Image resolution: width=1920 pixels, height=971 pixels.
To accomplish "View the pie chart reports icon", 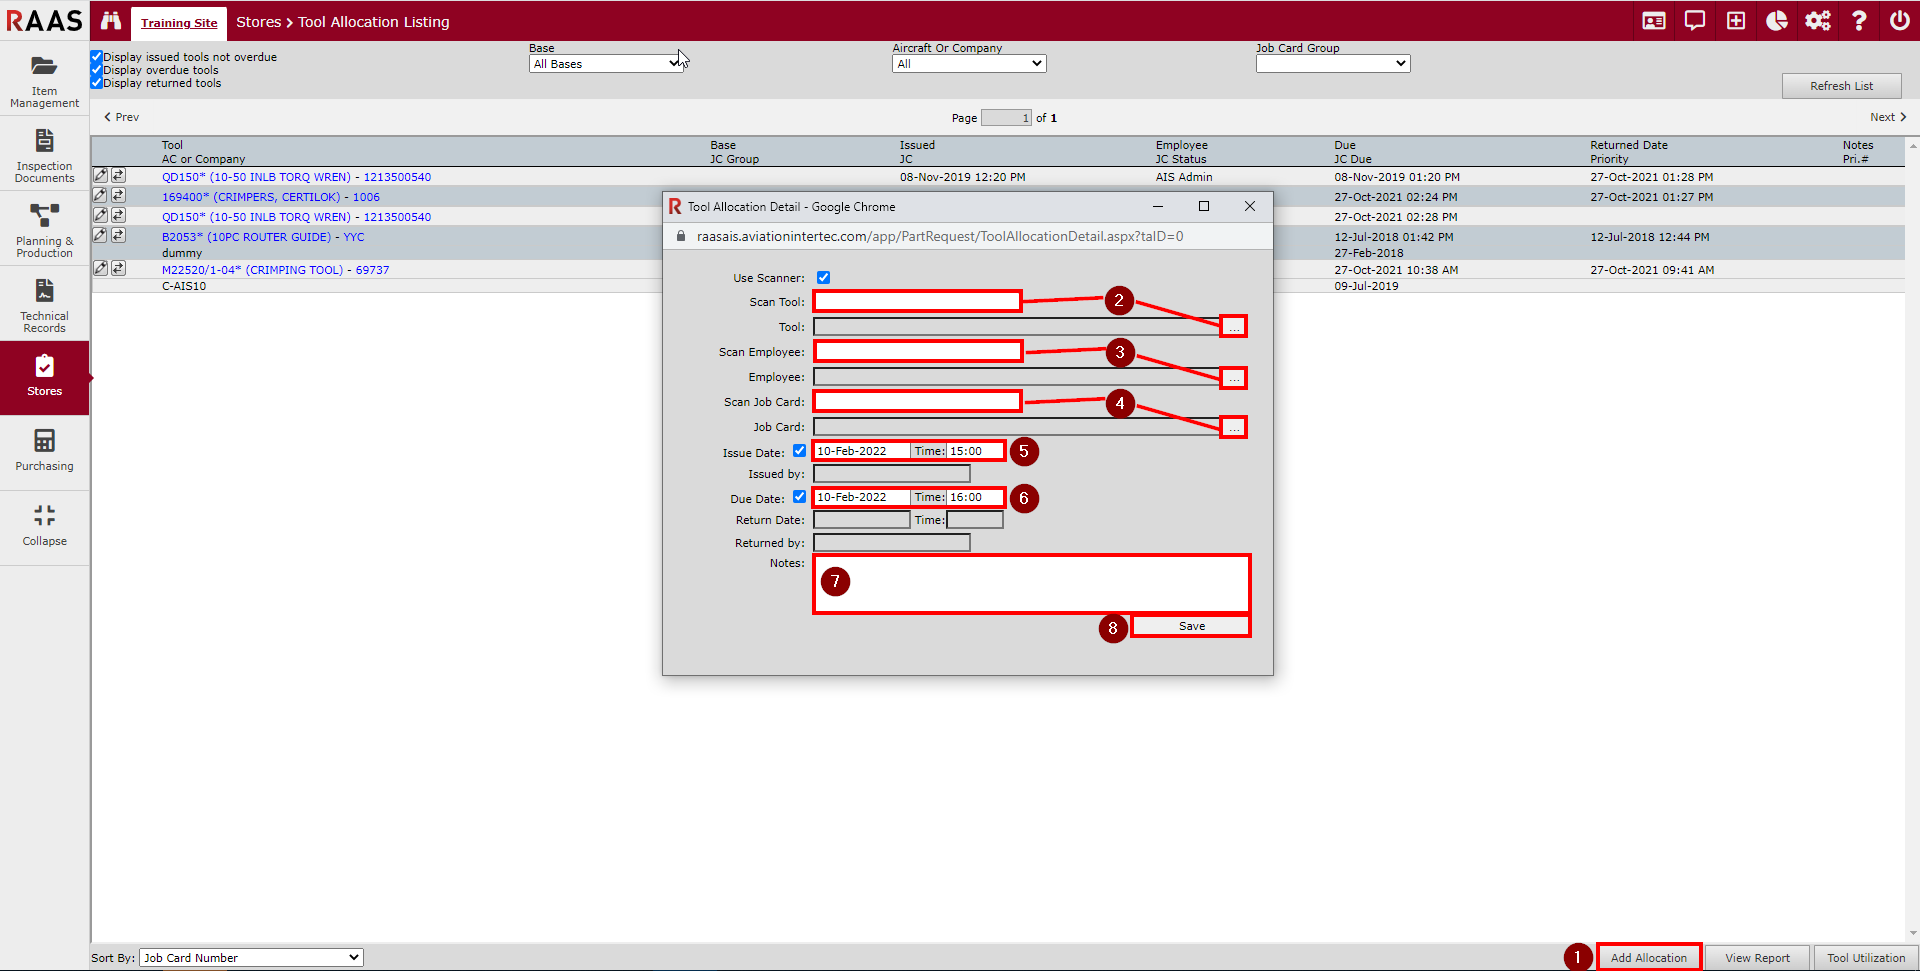I will [1777, 20].
